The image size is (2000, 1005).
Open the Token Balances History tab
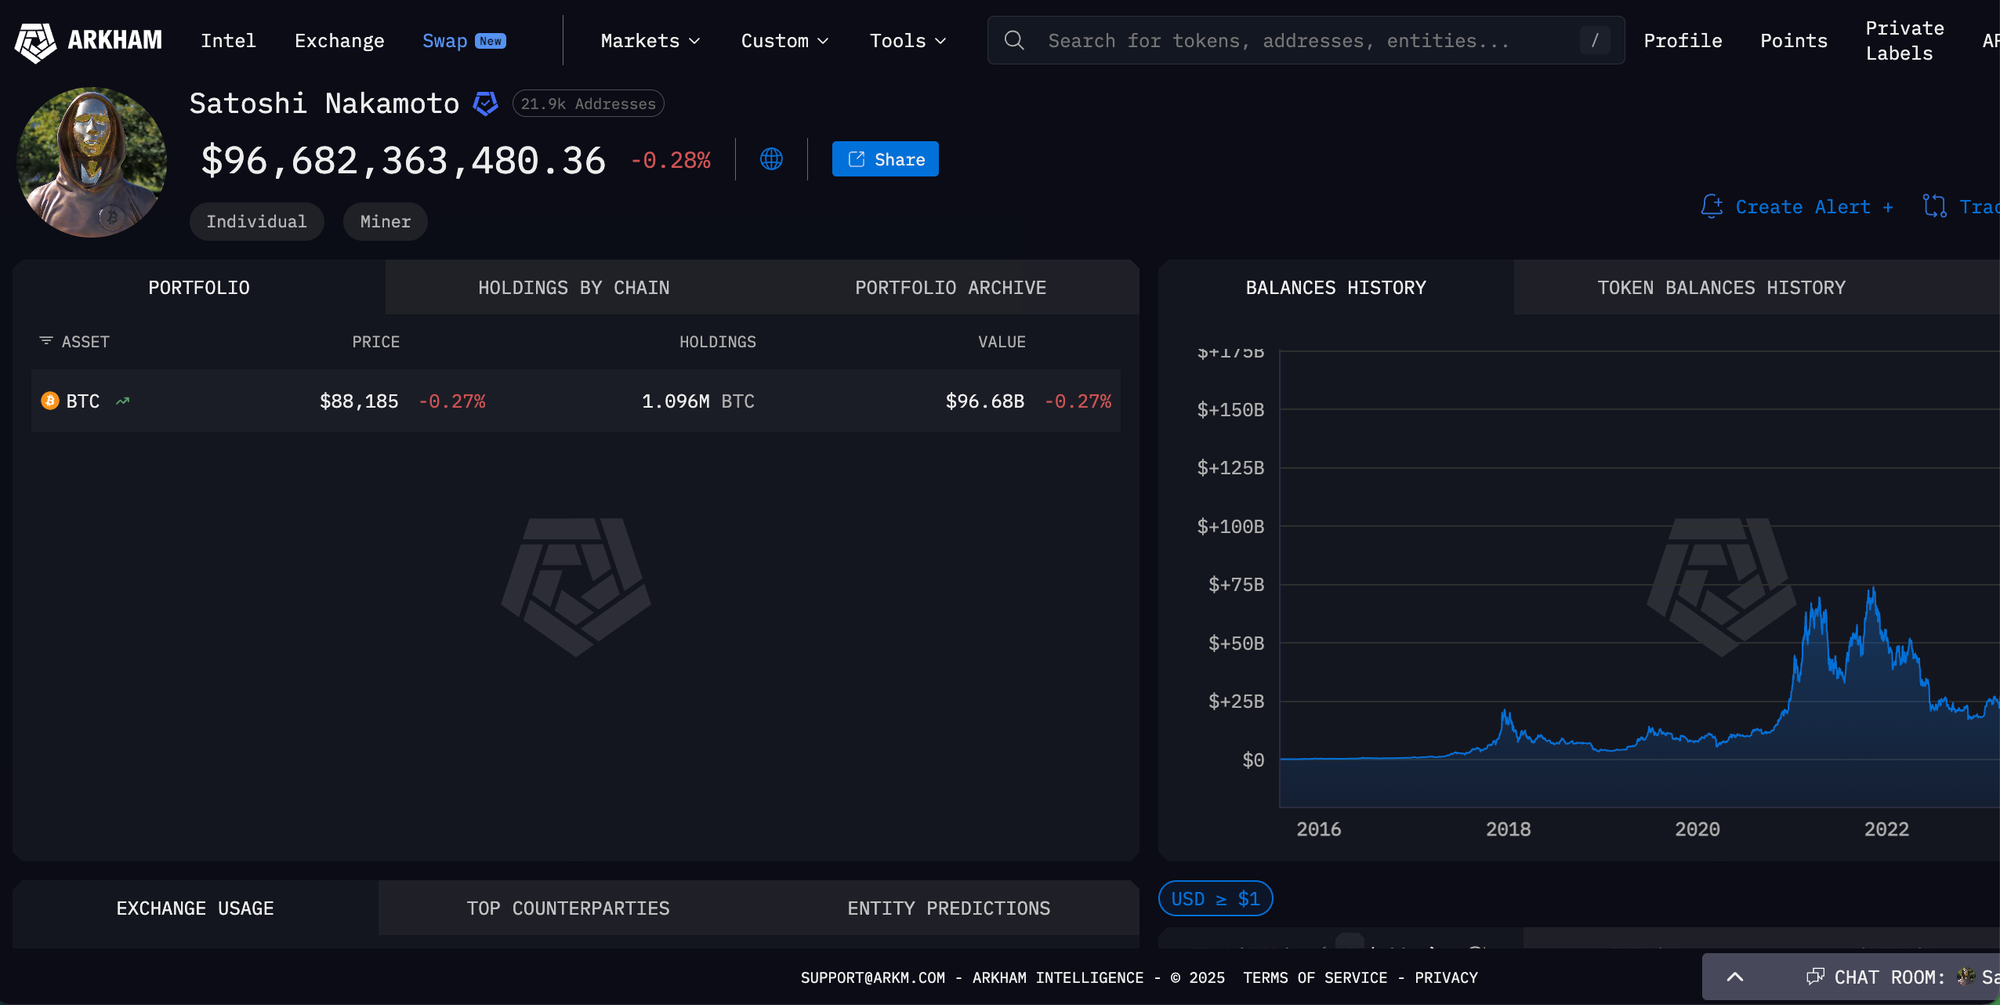pyautogui.click(x=1721, y=288)
